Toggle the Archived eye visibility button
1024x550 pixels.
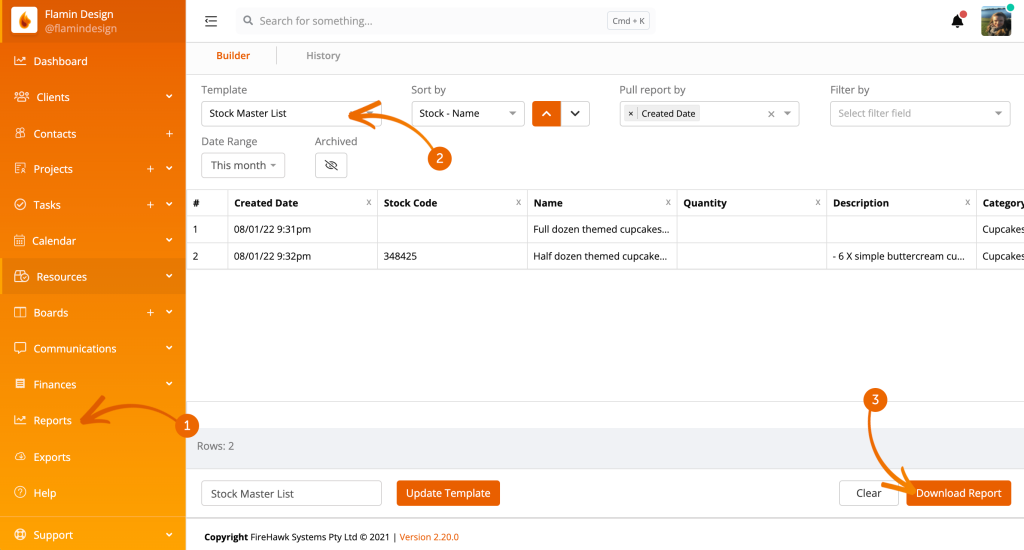331,166
